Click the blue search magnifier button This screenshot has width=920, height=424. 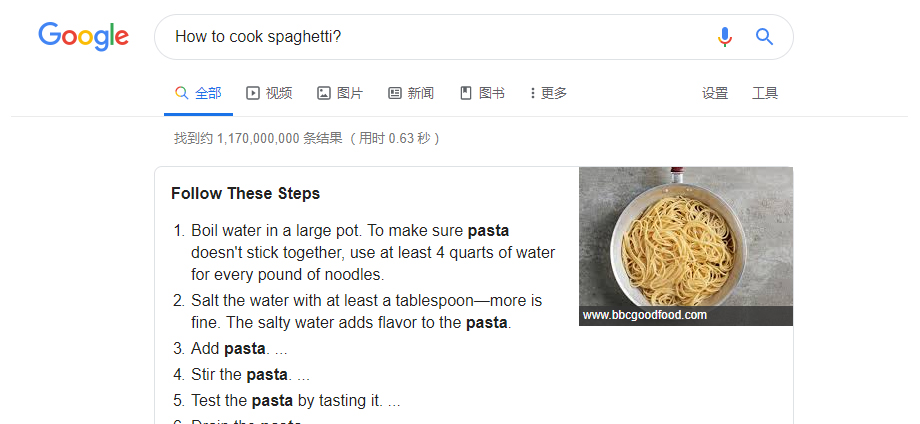[x=764, y=37]
